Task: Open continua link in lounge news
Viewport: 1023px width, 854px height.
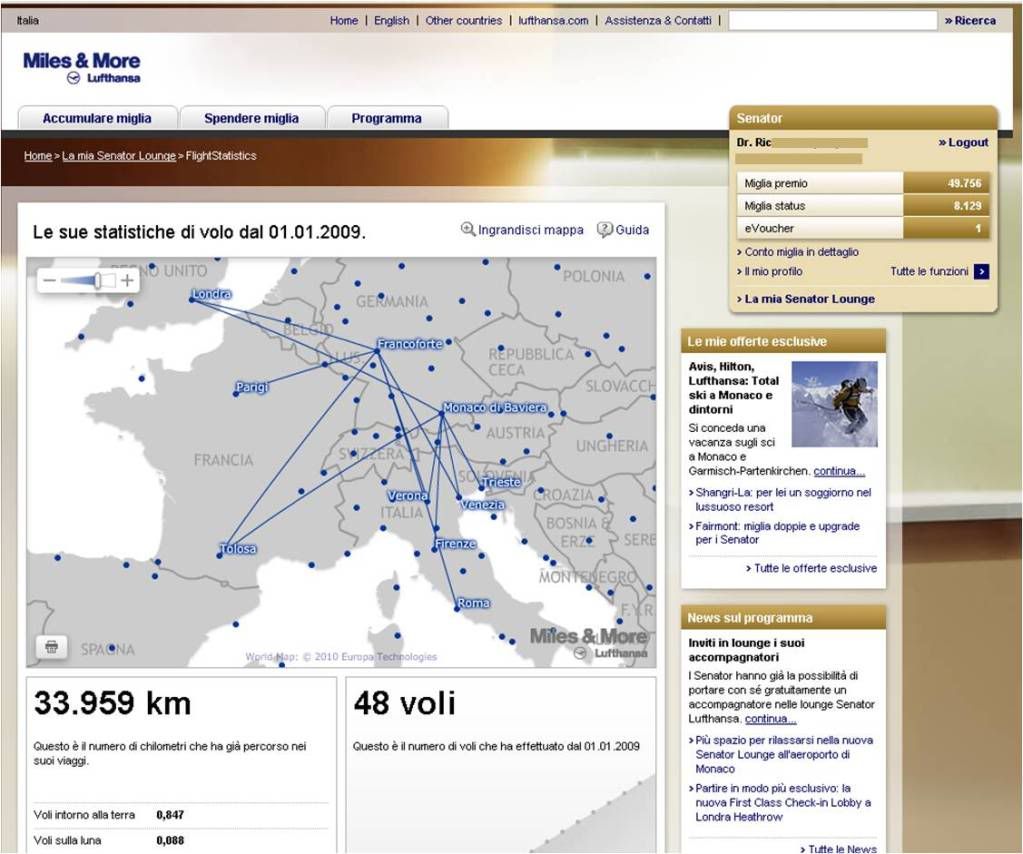Action: (771, 719)
